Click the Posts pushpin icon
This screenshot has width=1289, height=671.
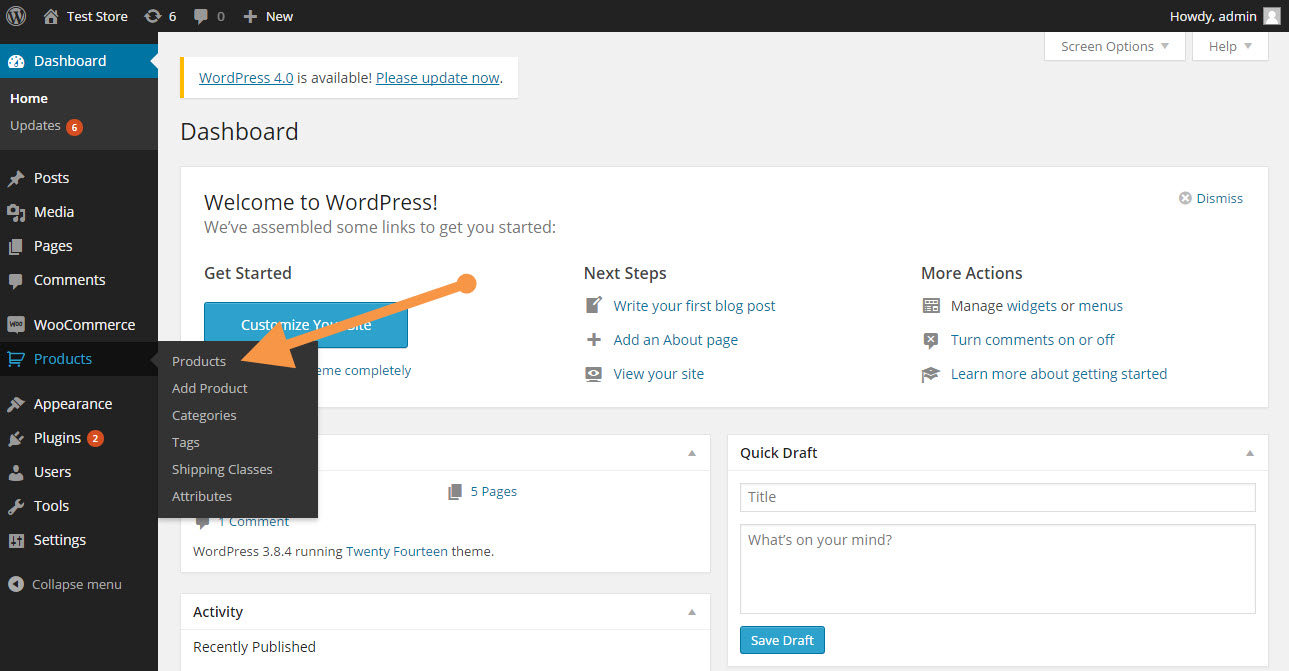point(16,178)
